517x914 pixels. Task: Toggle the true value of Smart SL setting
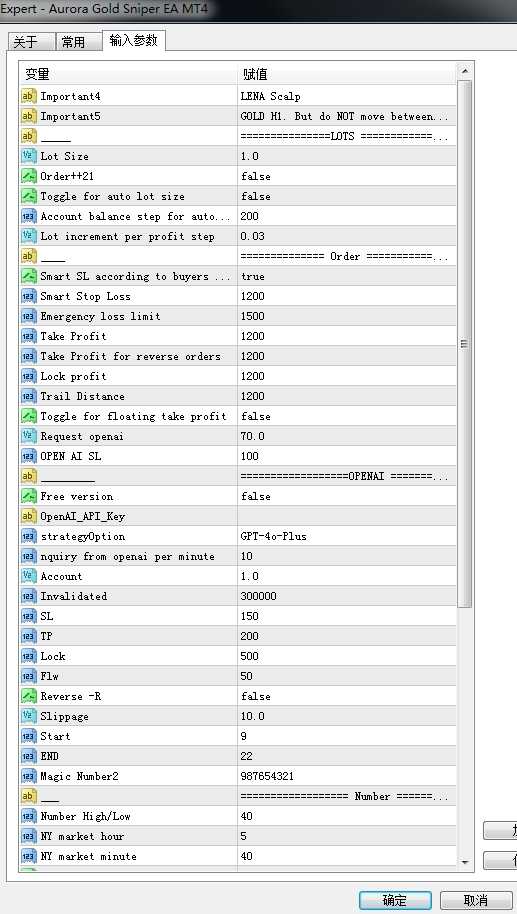[x=347, y=276]
